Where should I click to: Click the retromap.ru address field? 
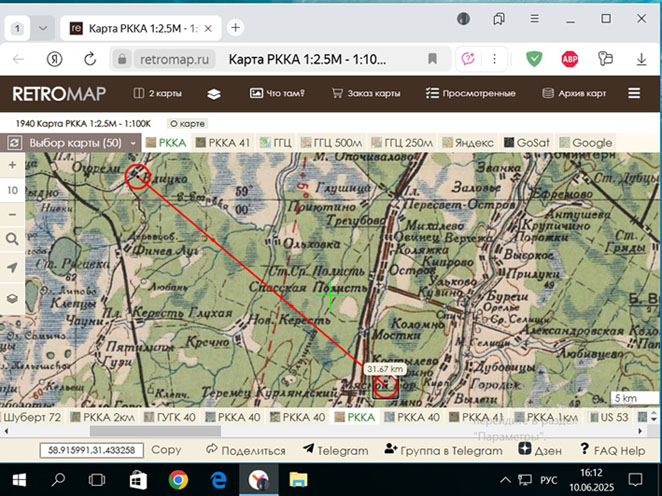pyautogui.click(x=174, y=60)
